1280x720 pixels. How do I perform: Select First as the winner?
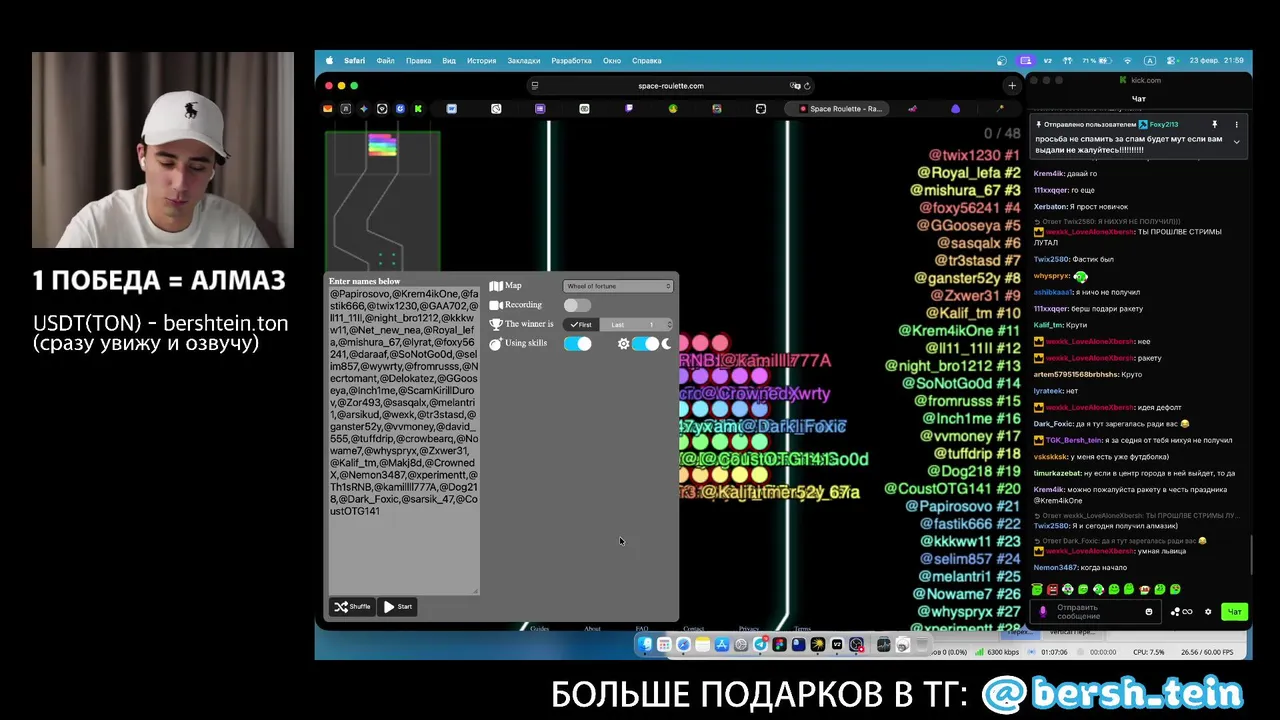[581, 325]
